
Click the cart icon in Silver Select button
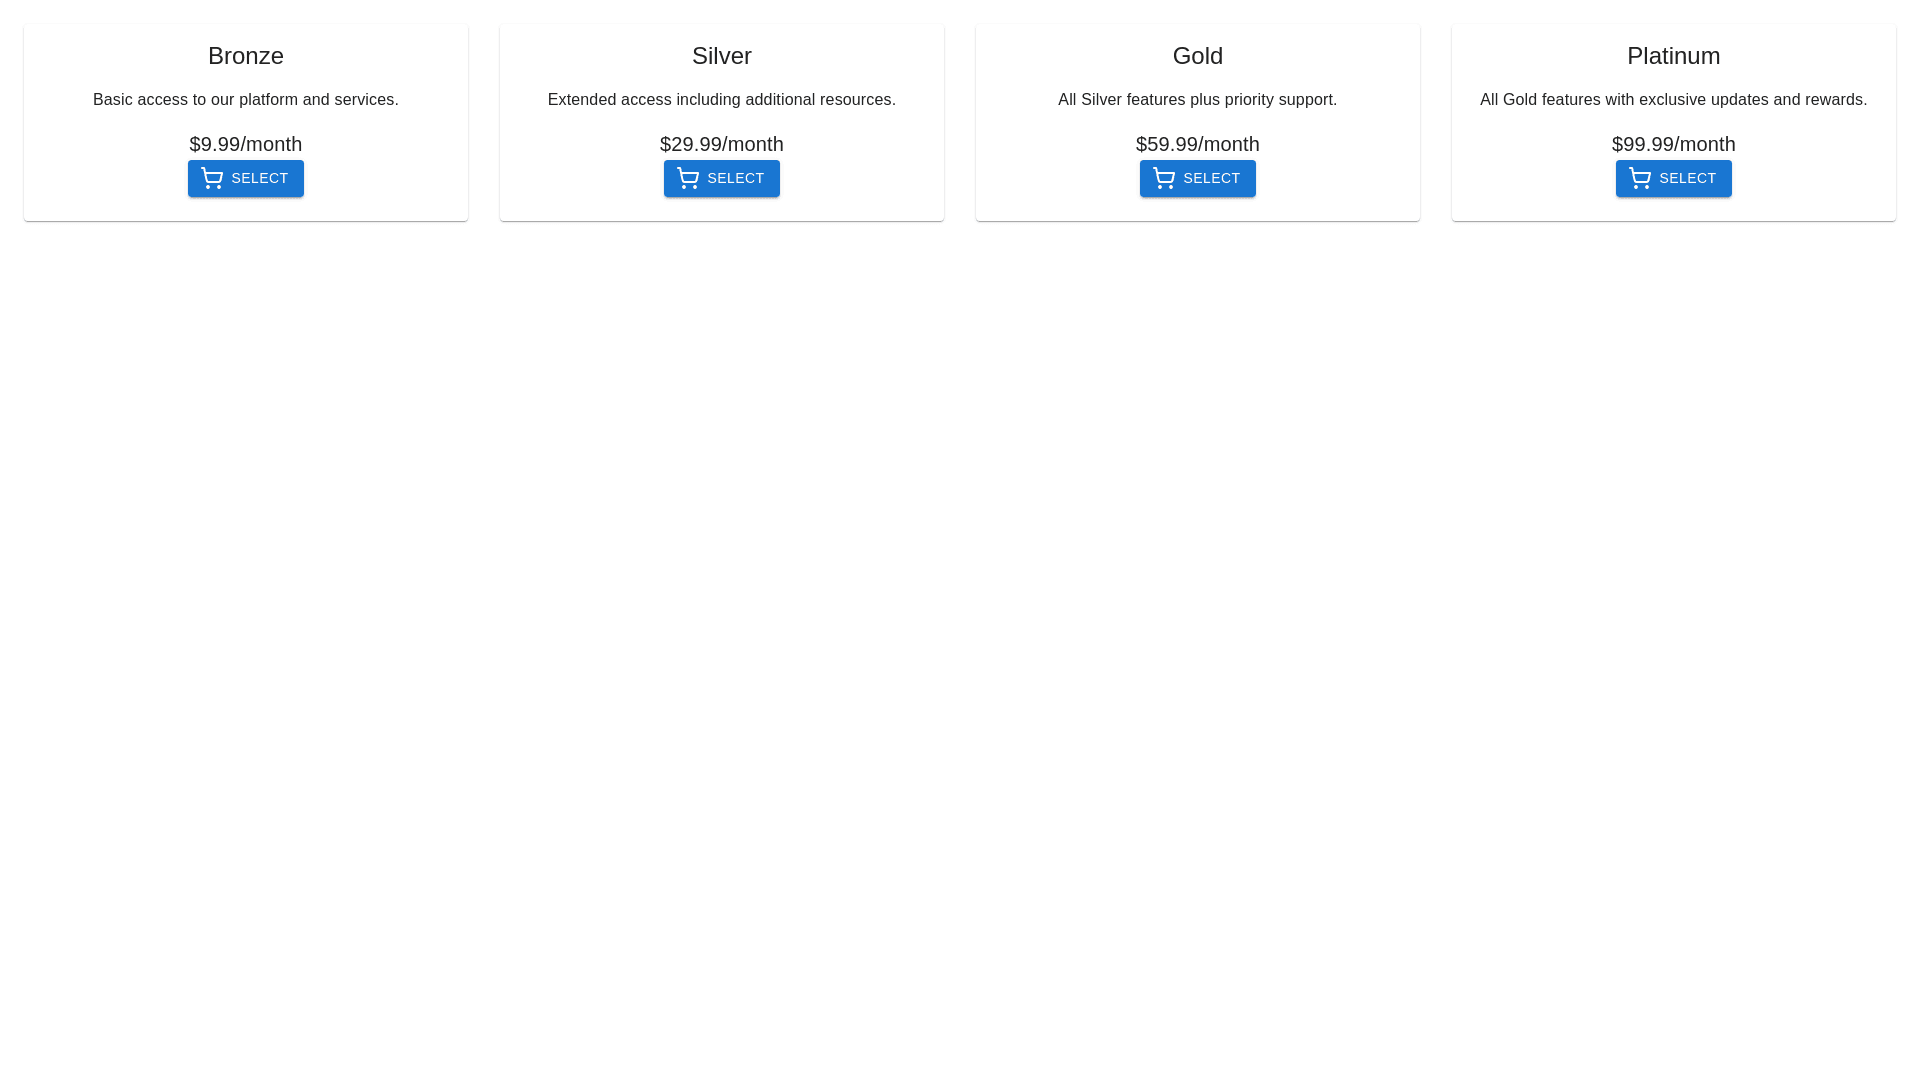click(x=688, y=178)
